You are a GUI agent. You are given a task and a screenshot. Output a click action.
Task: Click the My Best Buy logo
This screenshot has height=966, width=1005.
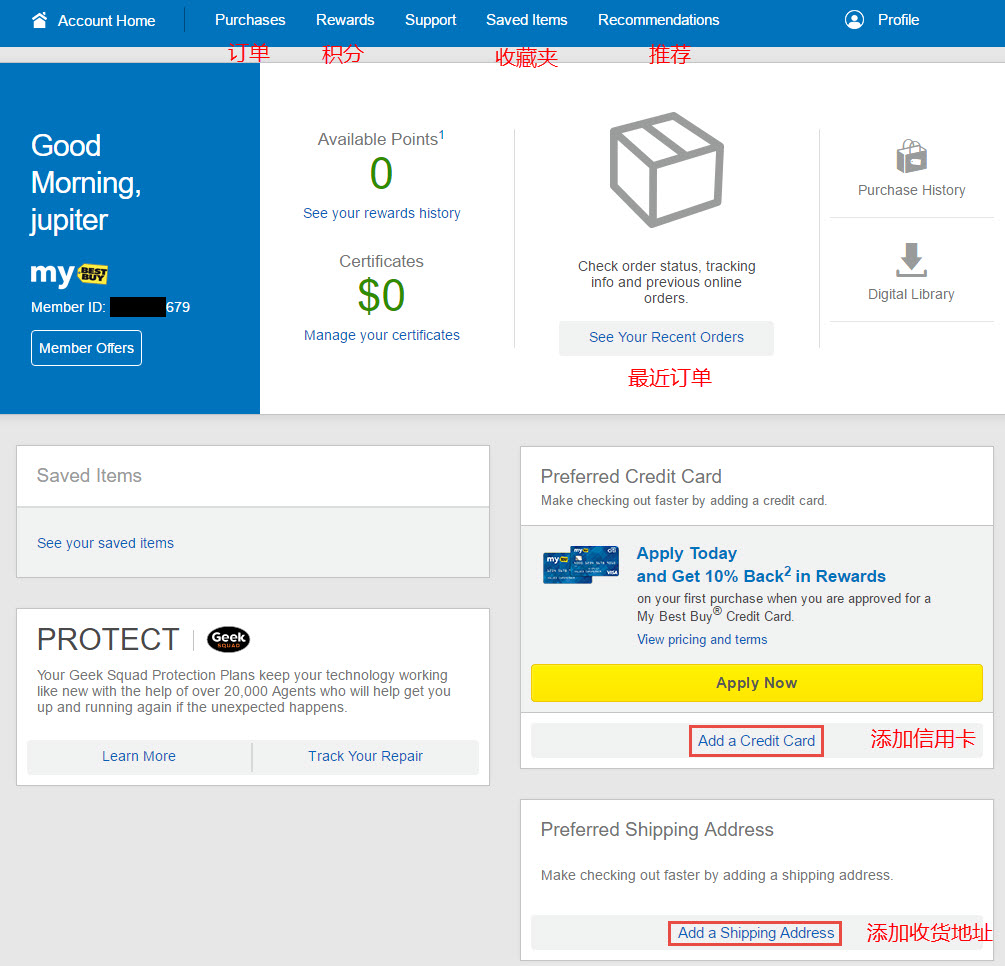[x=69, y=274]
